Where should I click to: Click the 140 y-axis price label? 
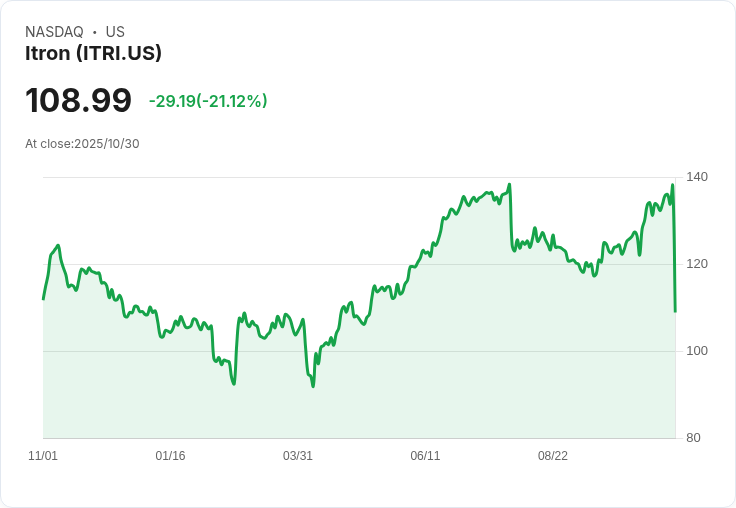[x=697, y=177]
